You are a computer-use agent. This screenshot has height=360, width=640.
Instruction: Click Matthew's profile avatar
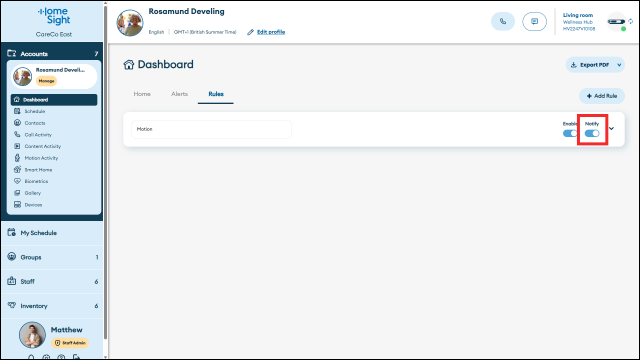point(32,335)
